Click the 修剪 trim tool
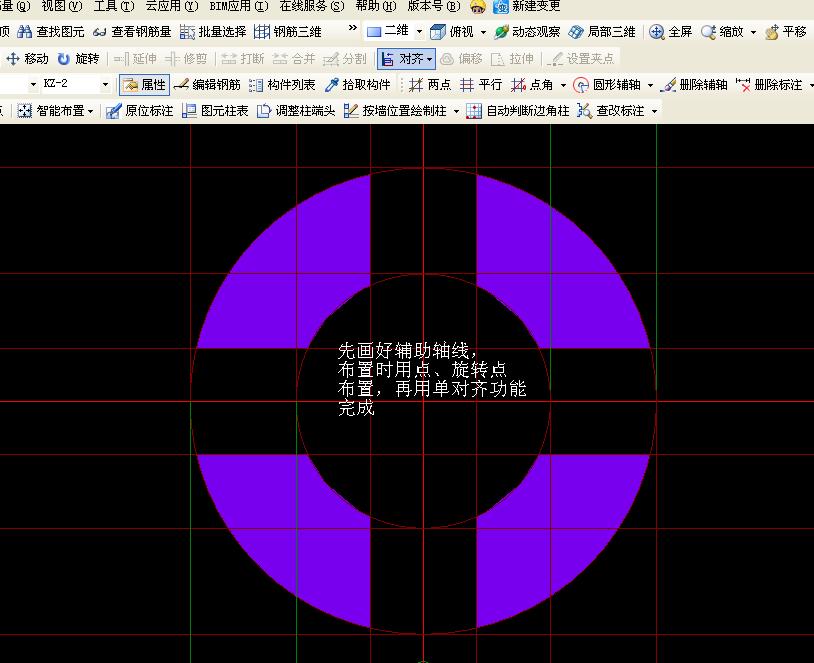Image resolution: width=814 pixels, height=663 pixels. 186,59
